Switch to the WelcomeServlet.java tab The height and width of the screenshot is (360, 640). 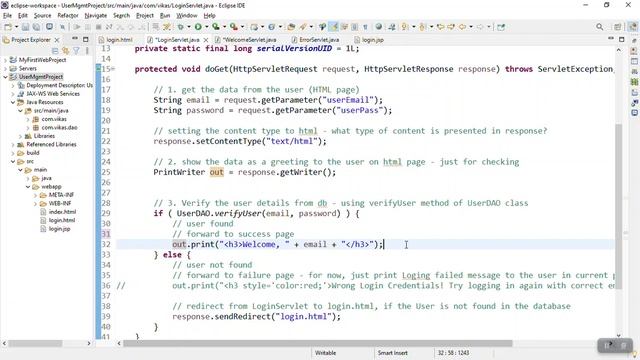(246, 40)
